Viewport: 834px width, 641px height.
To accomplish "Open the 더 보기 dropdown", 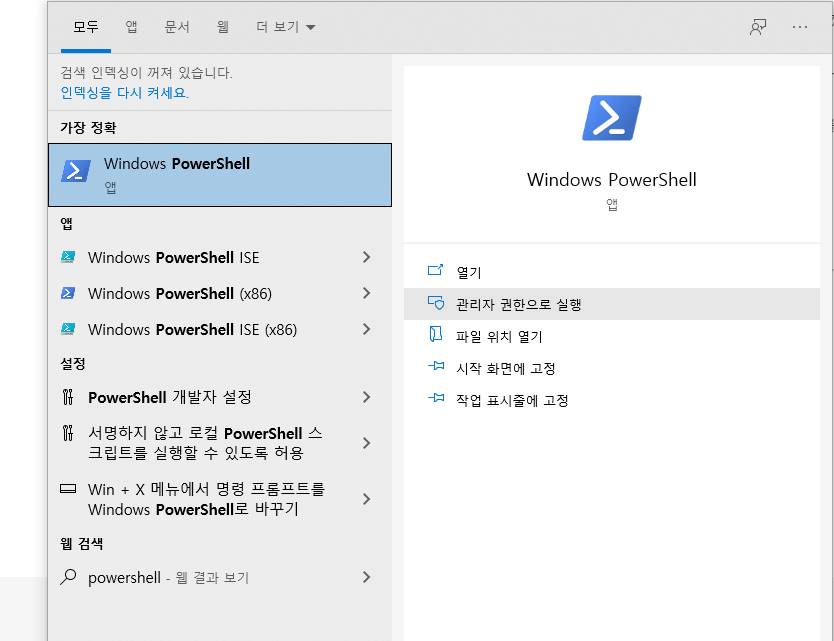I will [286, 27].
